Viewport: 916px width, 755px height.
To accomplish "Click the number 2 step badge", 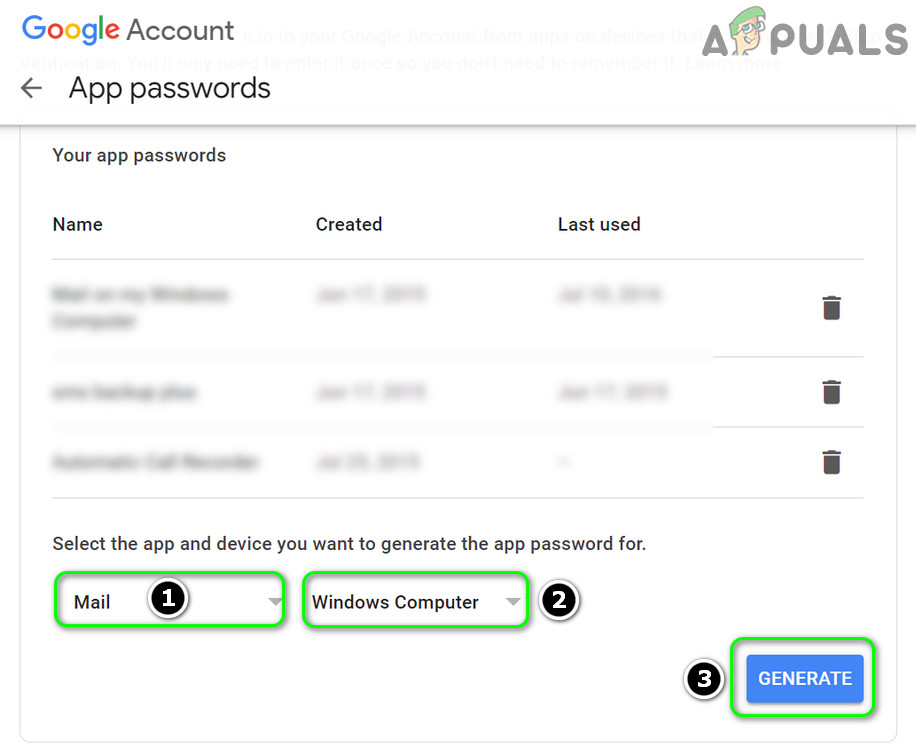I will (559, 599).
